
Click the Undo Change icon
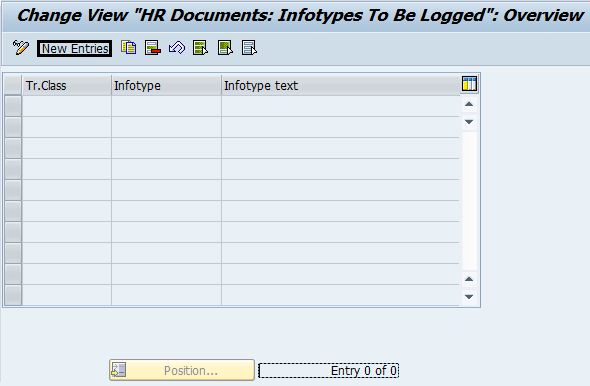pos(177,48)
